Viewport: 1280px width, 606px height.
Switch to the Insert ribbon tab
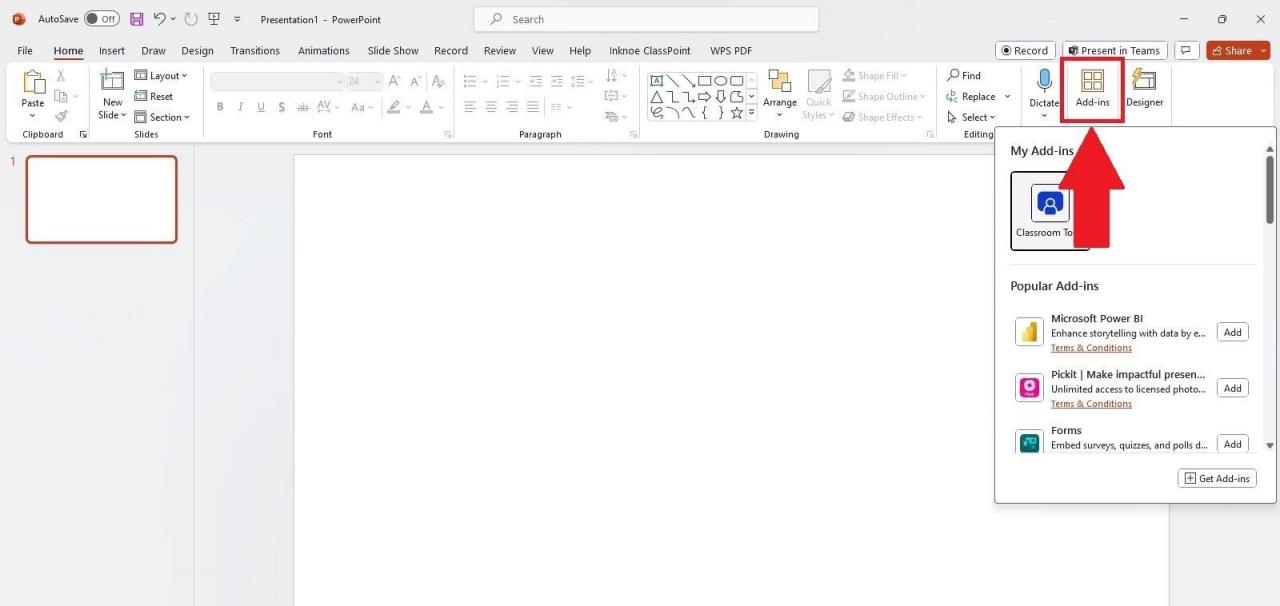point(111,50)
